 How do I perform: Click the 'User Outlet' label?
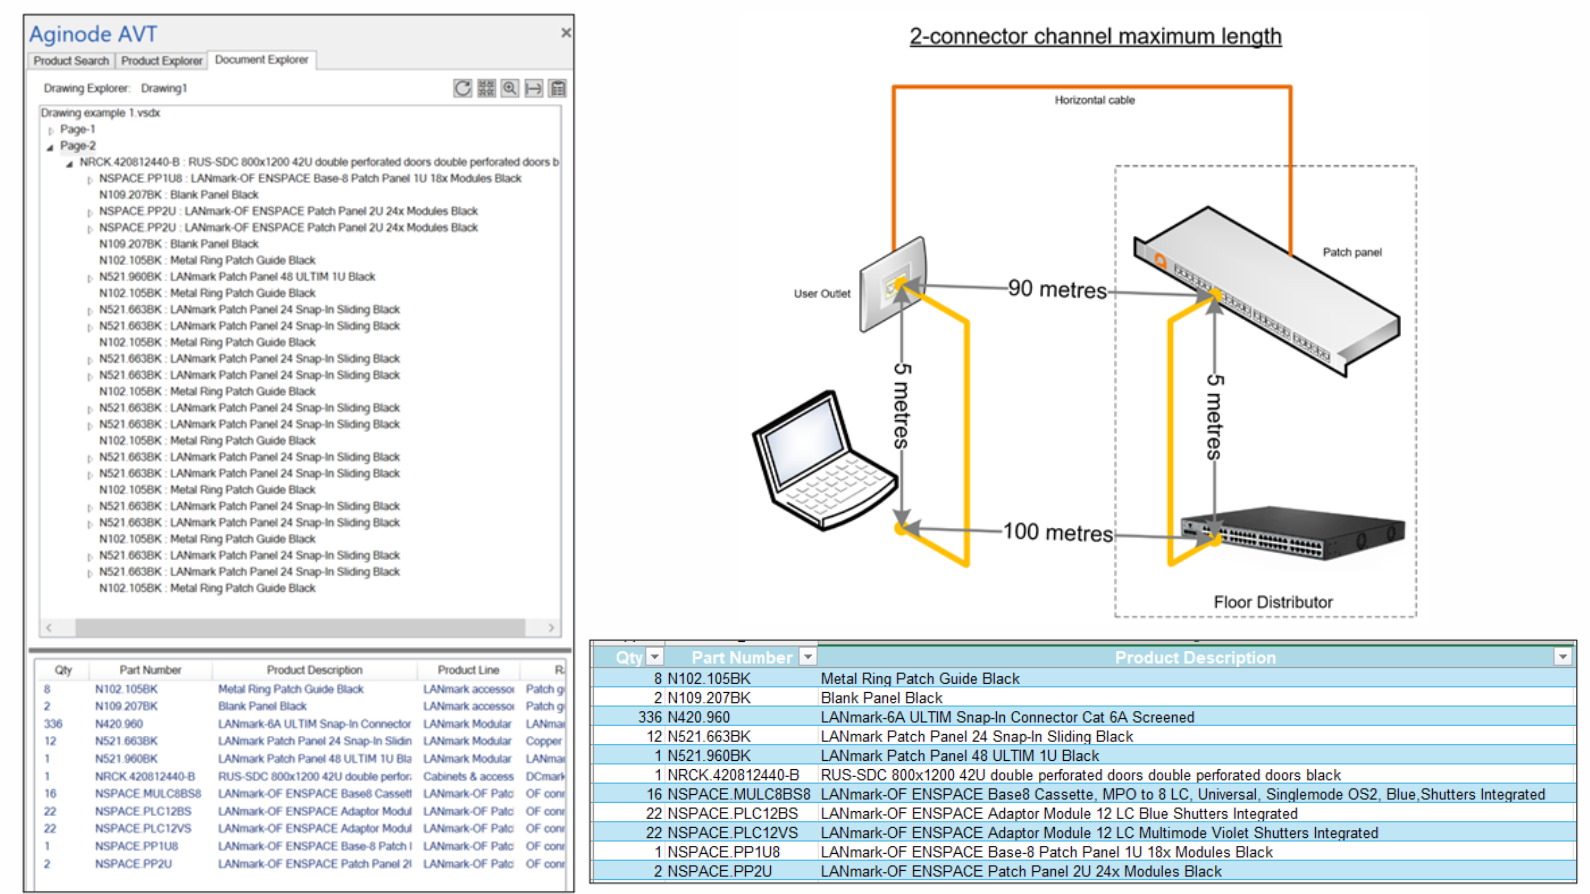822,294
